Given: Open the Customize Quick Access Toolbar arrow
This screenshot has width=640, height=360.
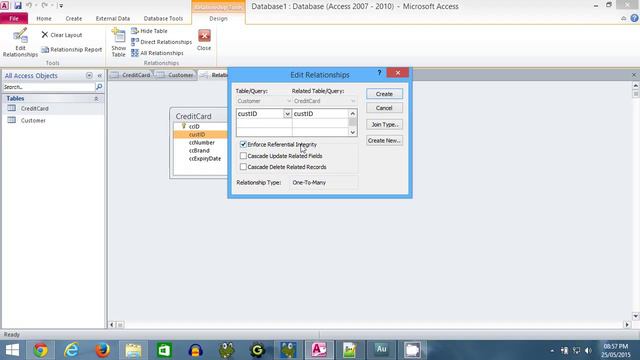Looking at the screenshot, I should pyautogui.click(x=61, y=6).
